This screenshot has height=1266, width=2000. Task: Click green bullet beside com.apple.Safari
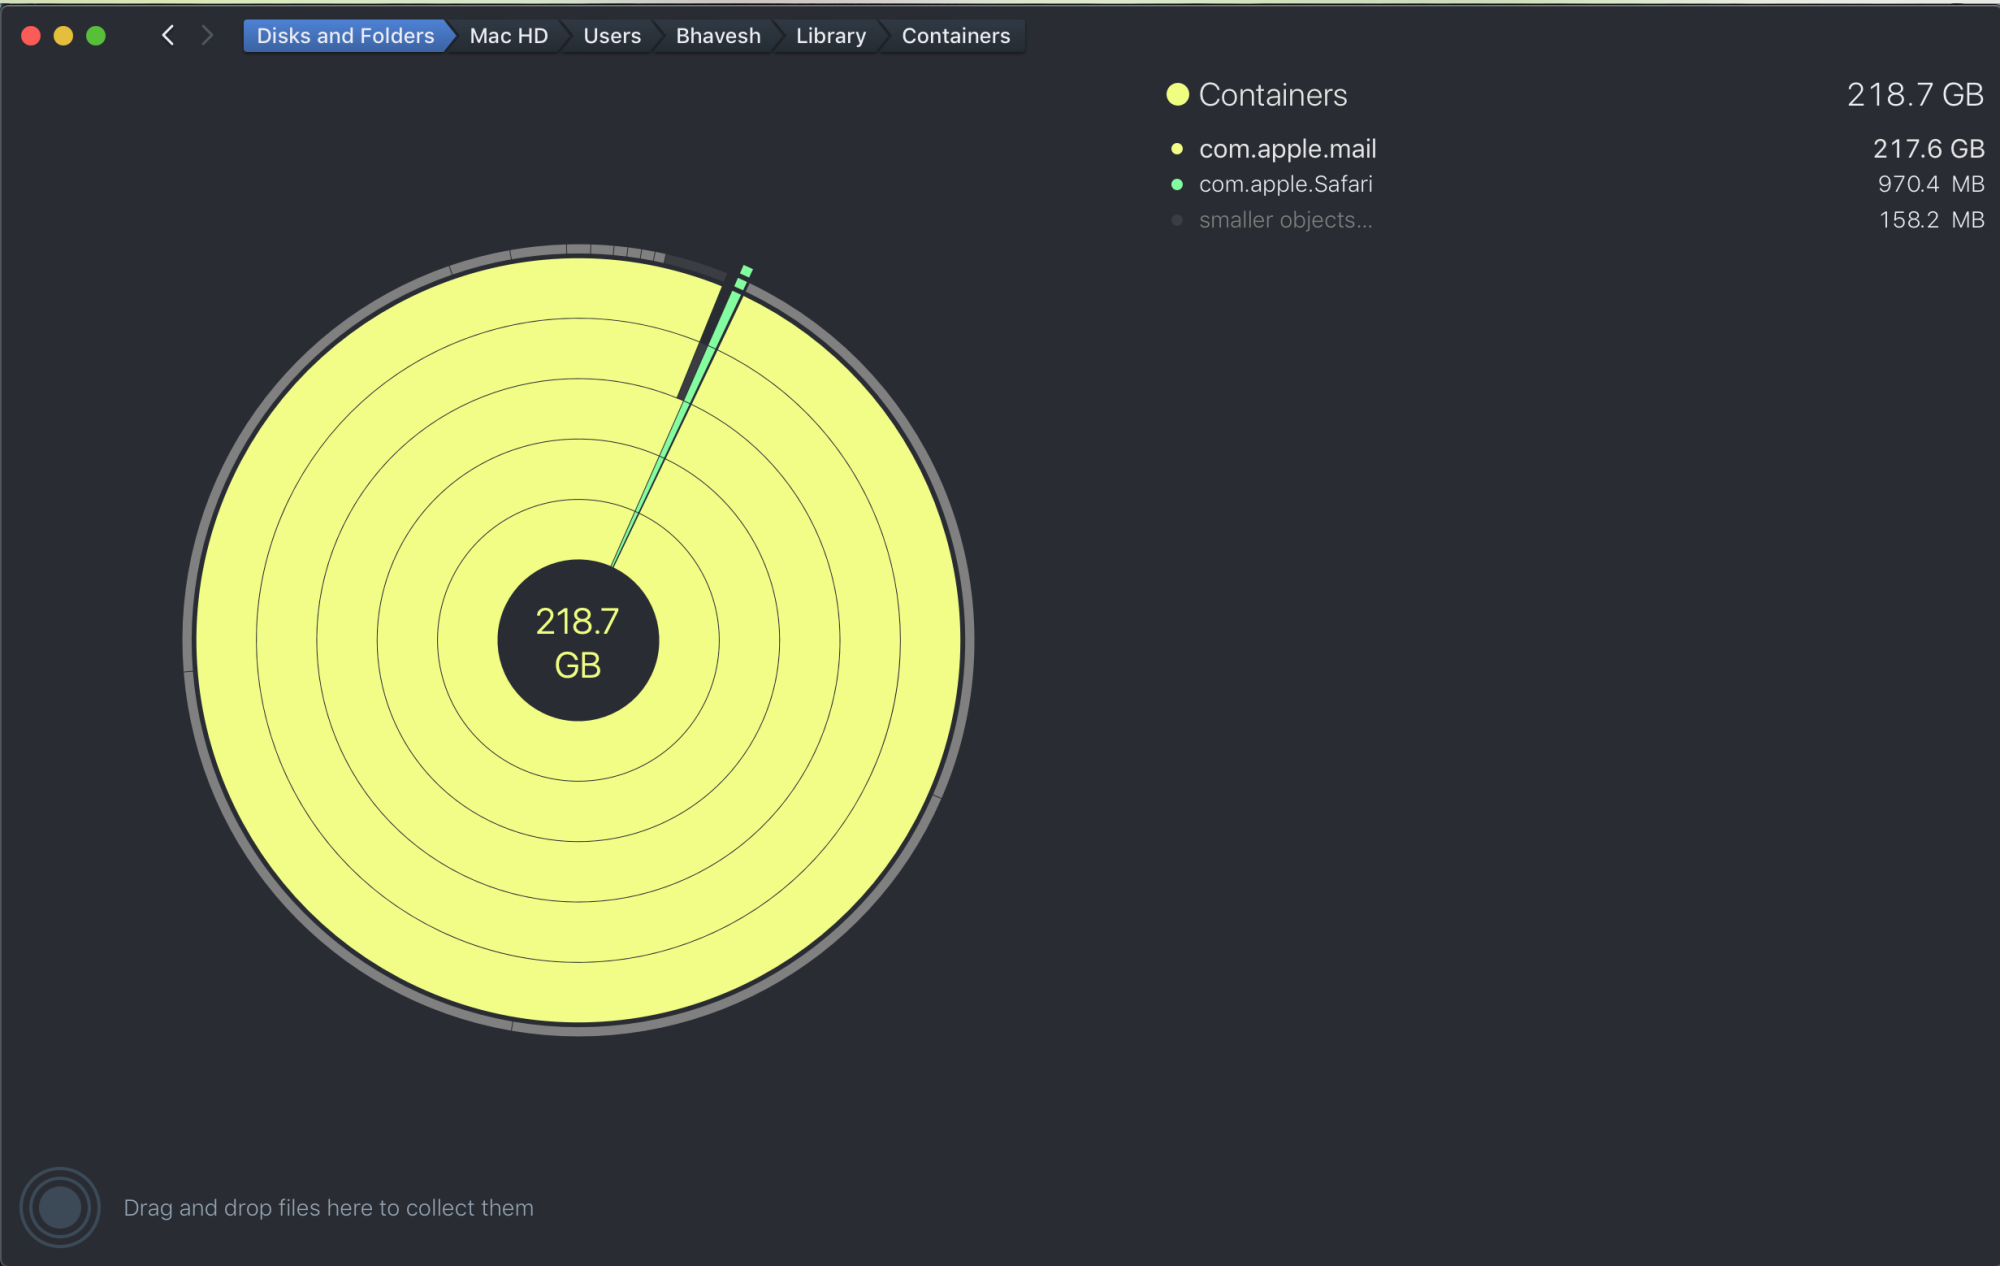pos(1177,185)
